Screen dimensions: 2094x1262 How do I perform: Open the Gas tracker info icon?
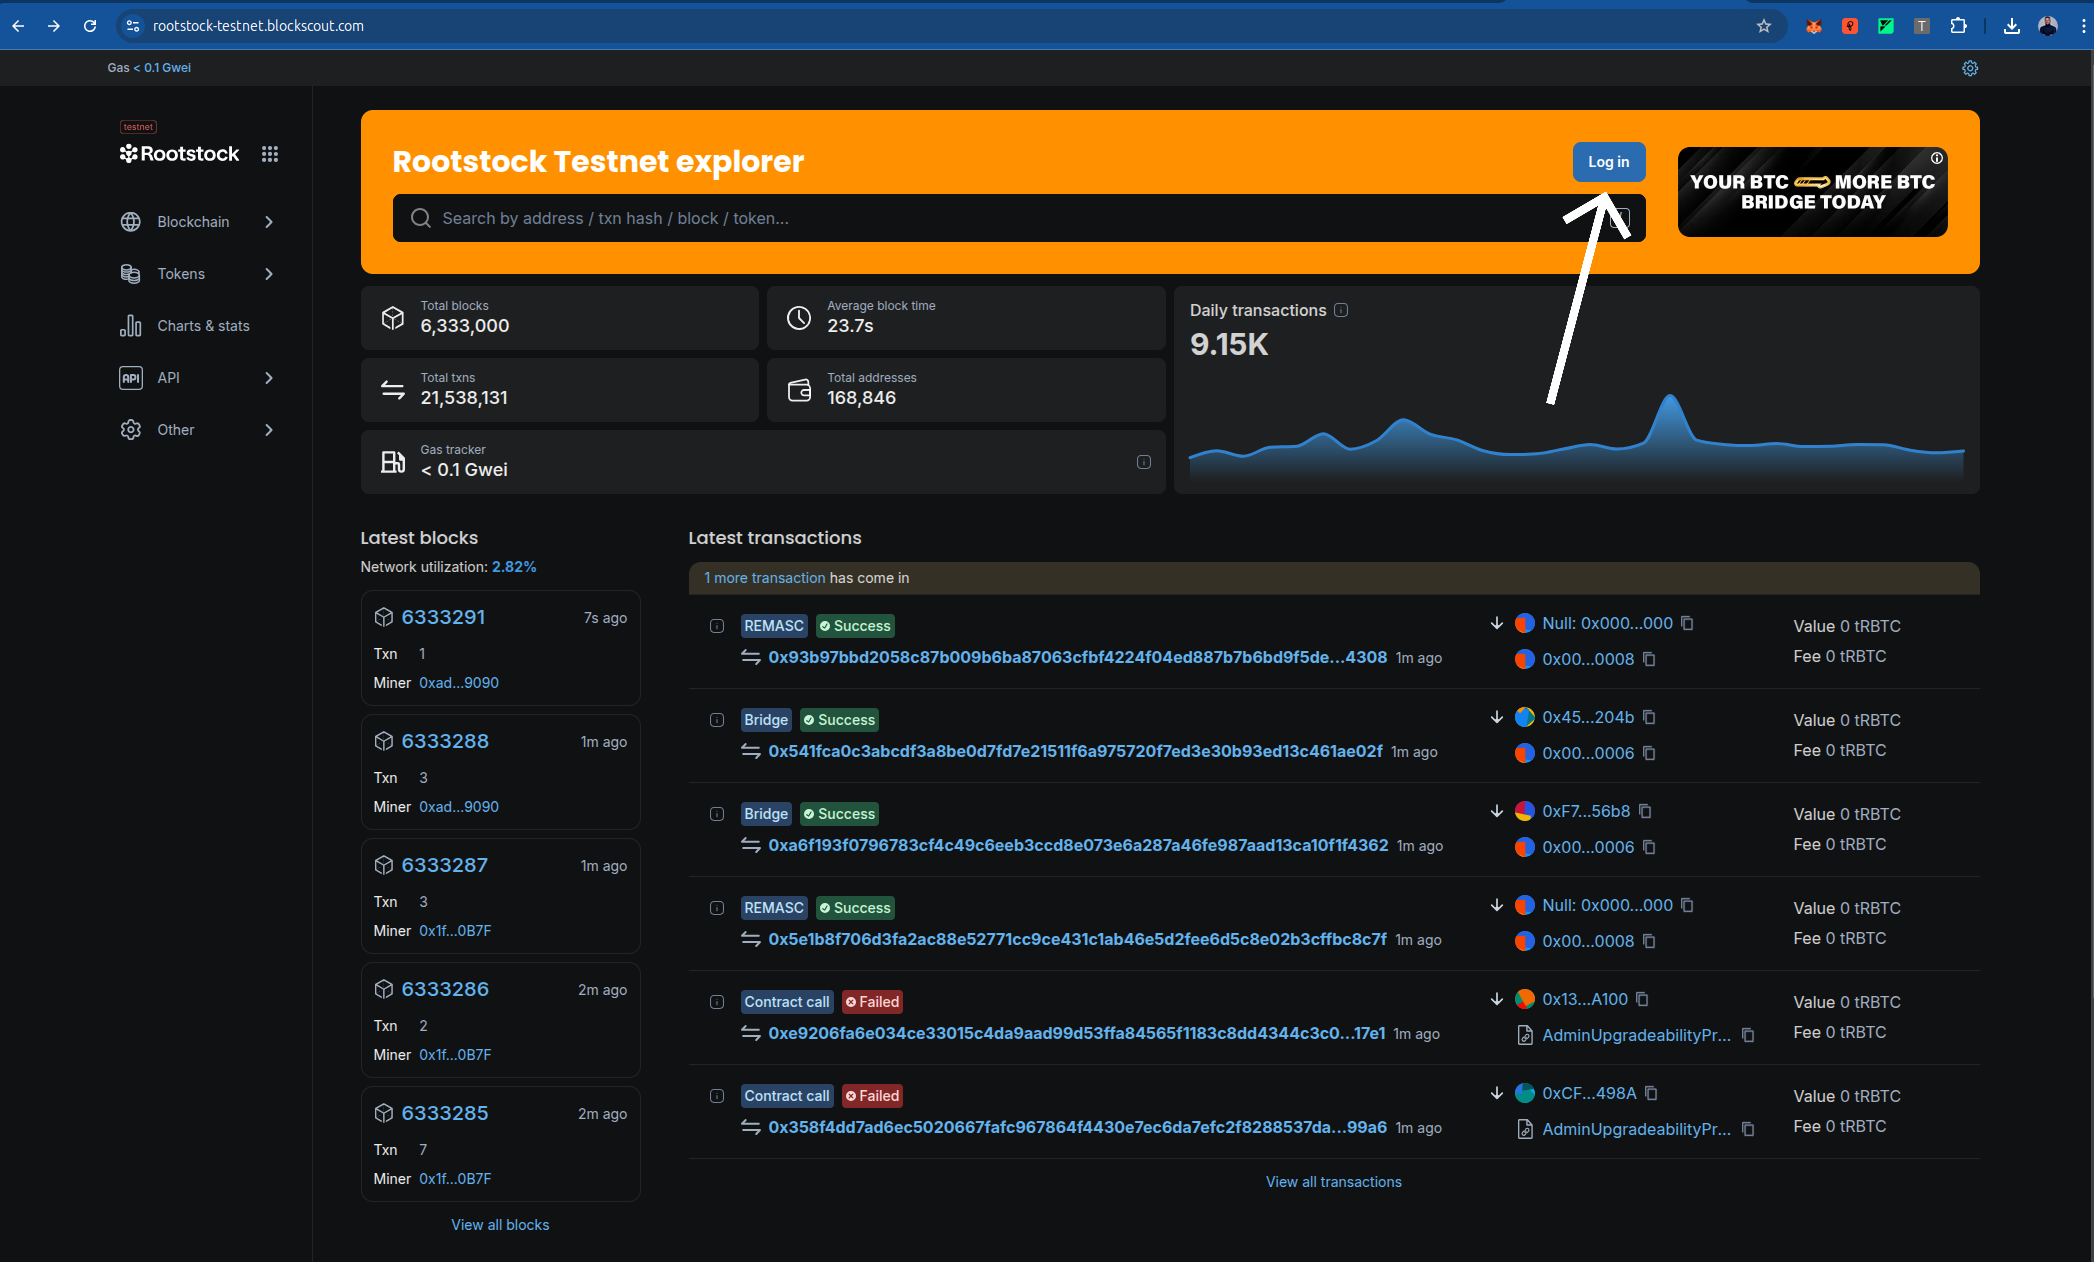[1143, 462]
